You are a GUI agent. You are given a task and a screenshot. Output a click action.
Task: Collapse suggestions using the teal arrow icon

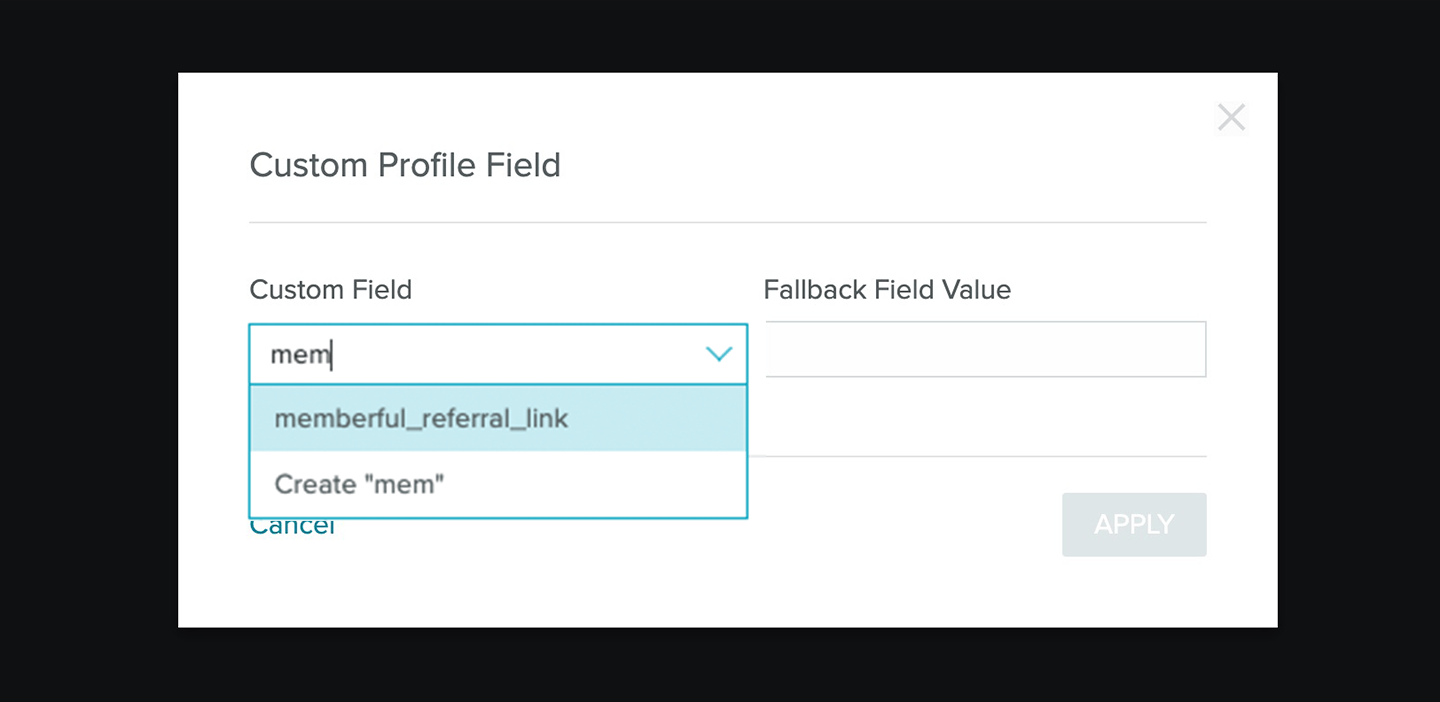pyautogui.click(x=719, y=354)
